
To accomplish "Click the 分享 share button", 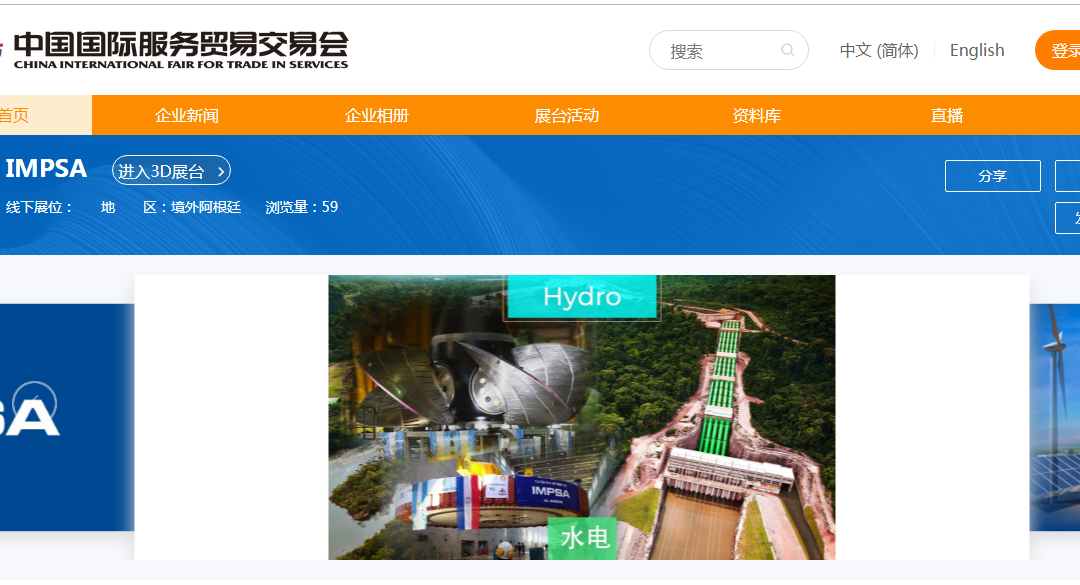I will [x=993, y=176].
